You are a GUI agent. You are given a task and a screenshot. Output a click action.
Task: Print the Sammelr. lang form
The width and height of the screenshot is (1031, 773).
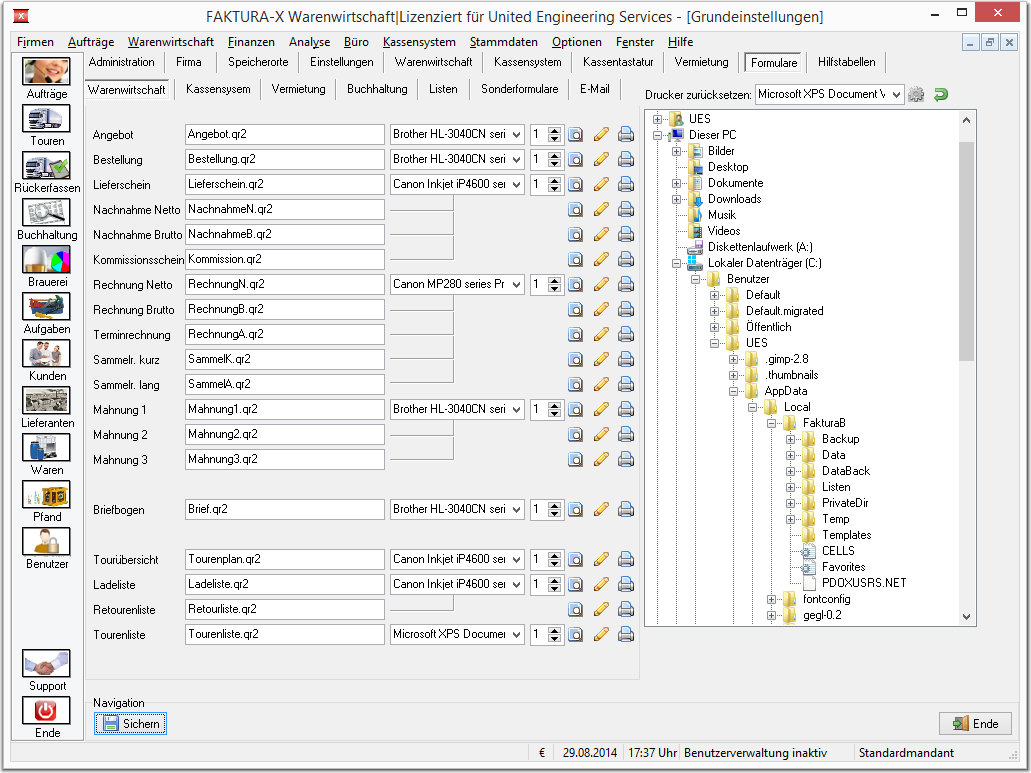[626, 385]
